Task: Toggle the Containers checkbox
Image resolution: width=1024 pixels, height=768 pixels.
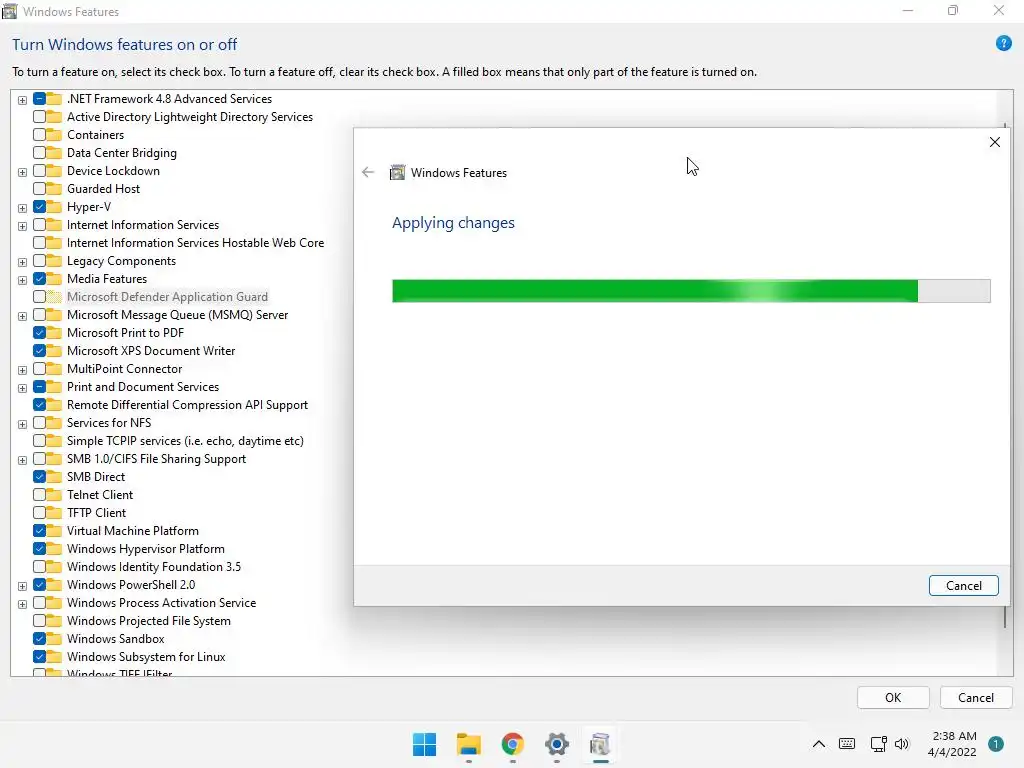Action: [39, 135]
